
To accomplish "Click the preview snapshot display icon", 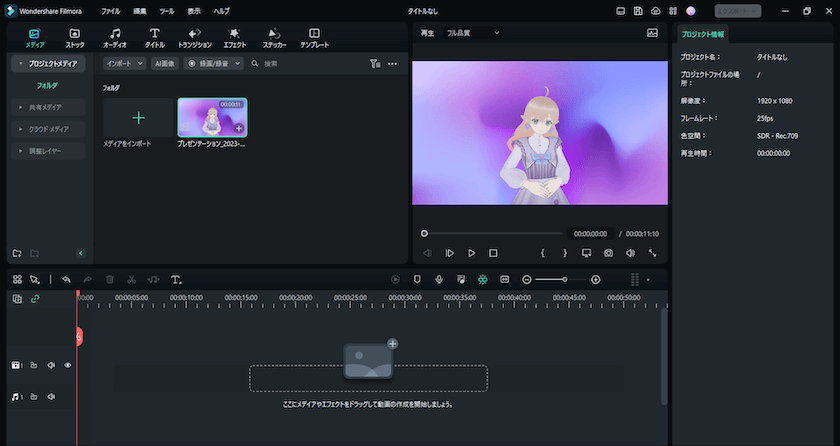I will pyautogui.click(x=652, y=33).
